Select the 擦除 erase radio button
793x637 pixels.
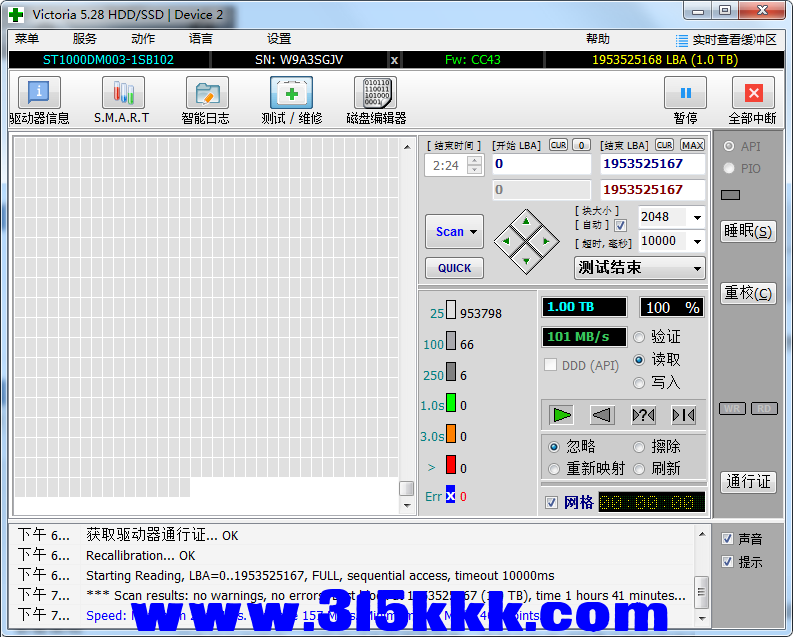639,446
